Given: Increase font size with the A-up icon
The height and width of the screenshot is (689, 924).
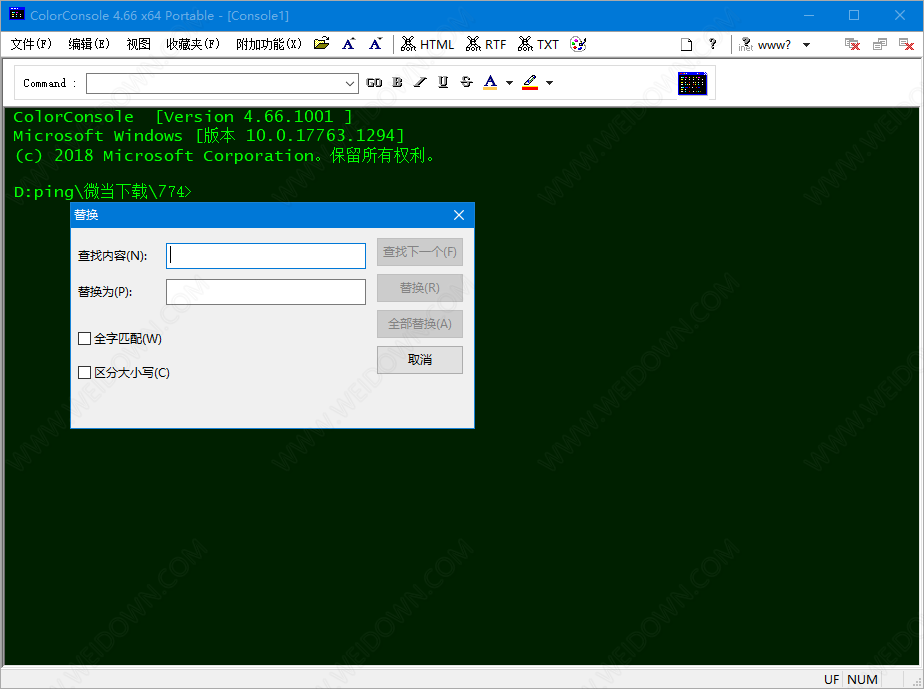Looking at the screenshot, I should click(348, 44).
